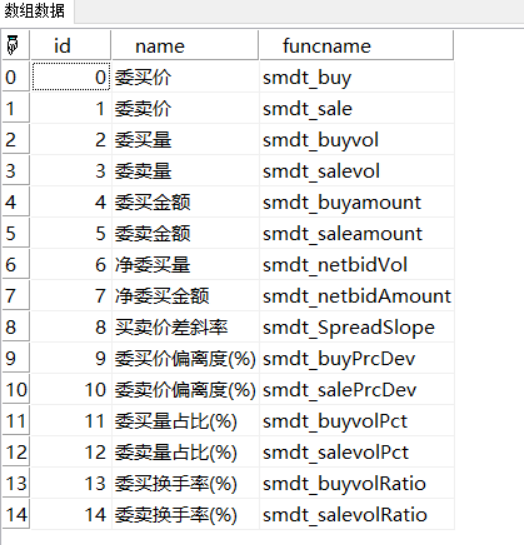The height and width of the screenshot is (545, 524).
Task: Select row header 14
Action: (16, 514)
